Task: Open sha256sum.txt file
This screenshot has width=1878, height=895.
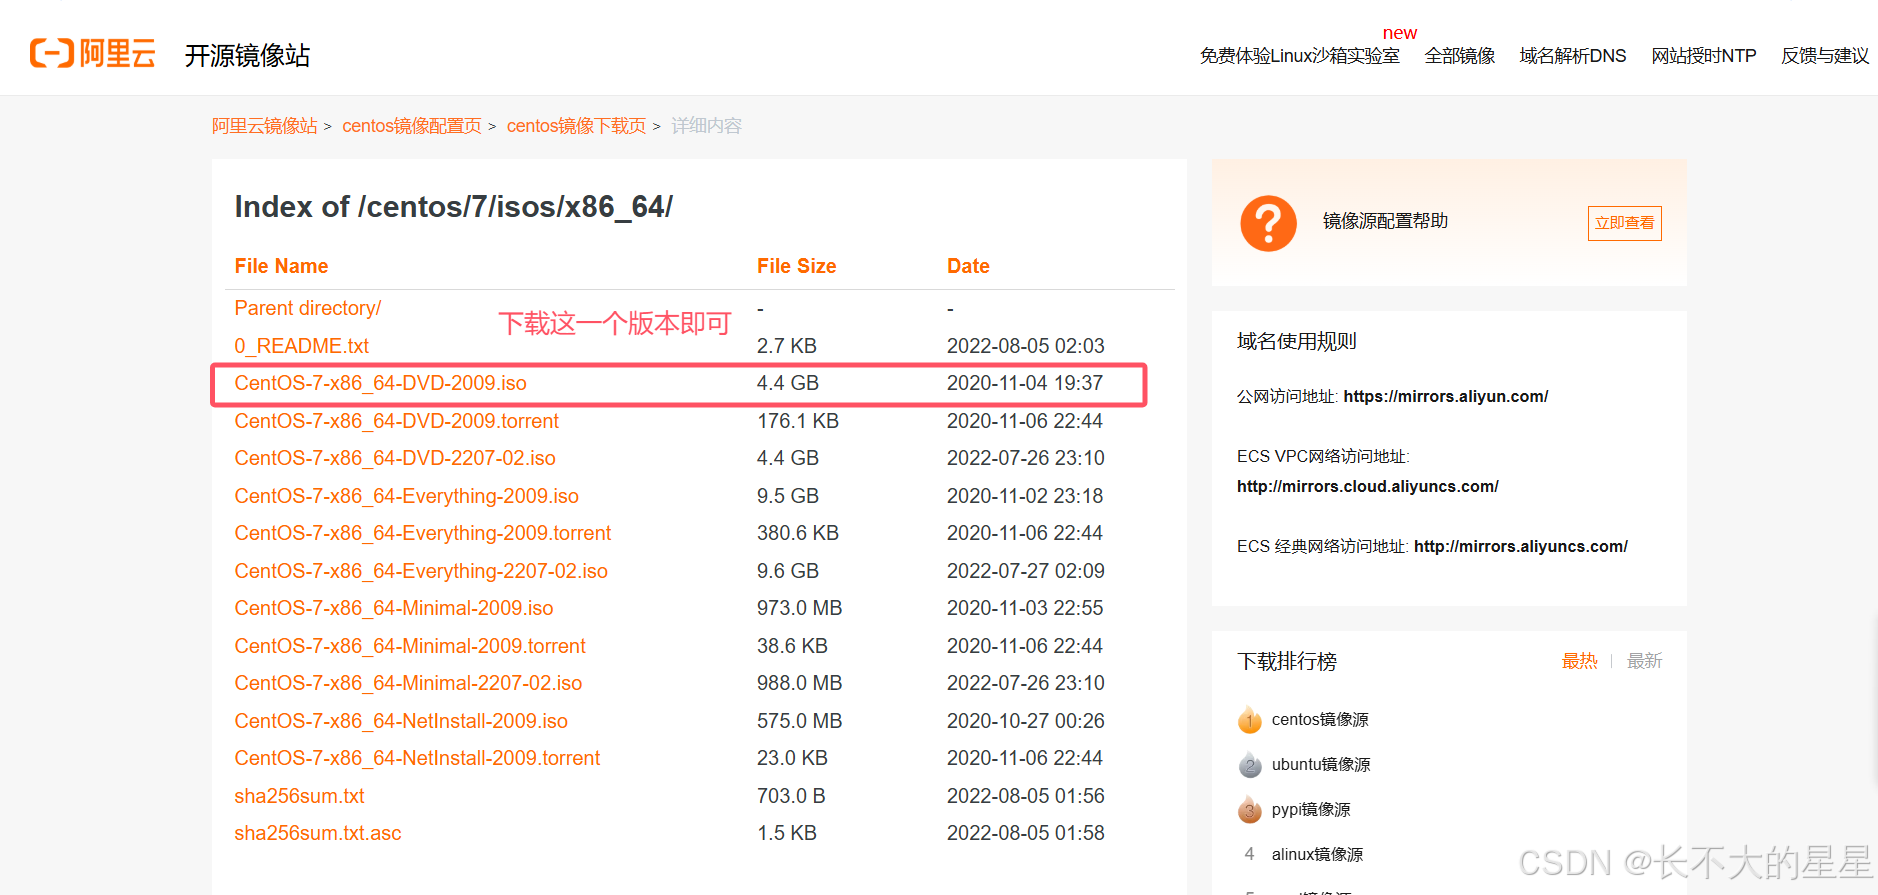Action: point(299,796)
